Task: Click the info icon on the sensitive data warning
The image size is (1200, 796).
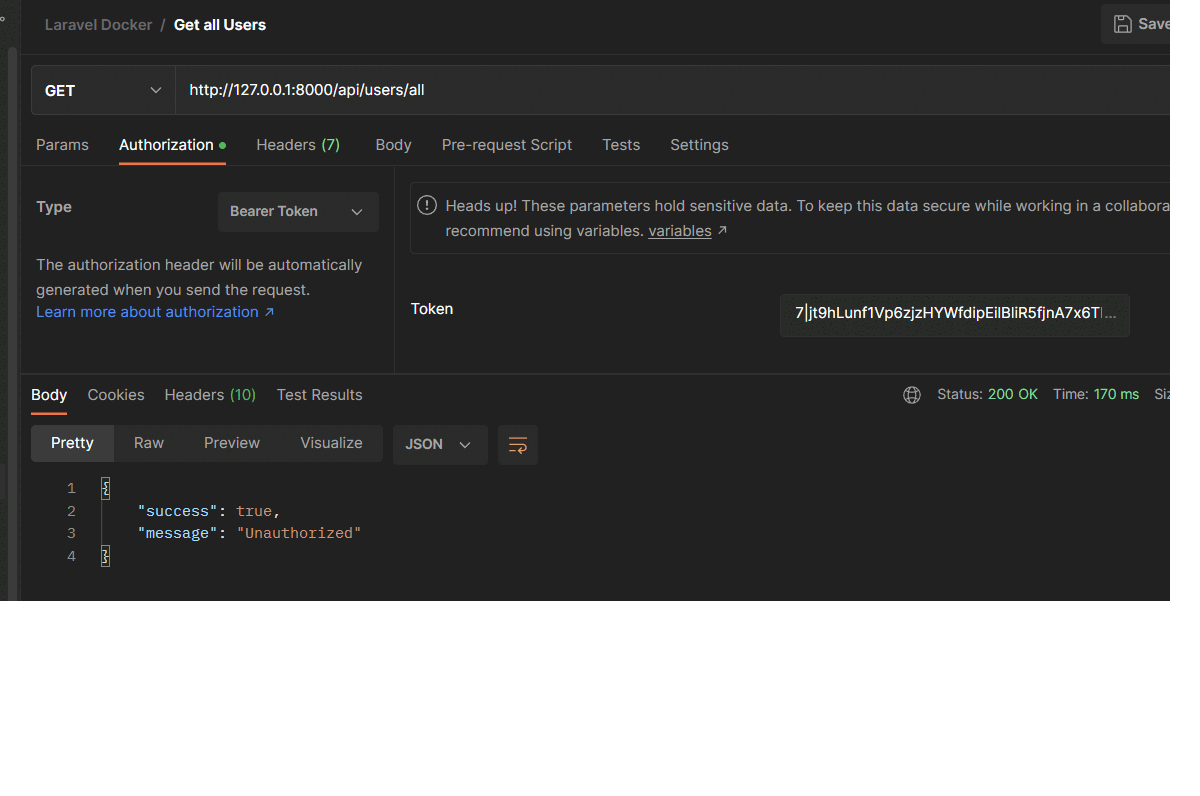Action: click(426, 204)
